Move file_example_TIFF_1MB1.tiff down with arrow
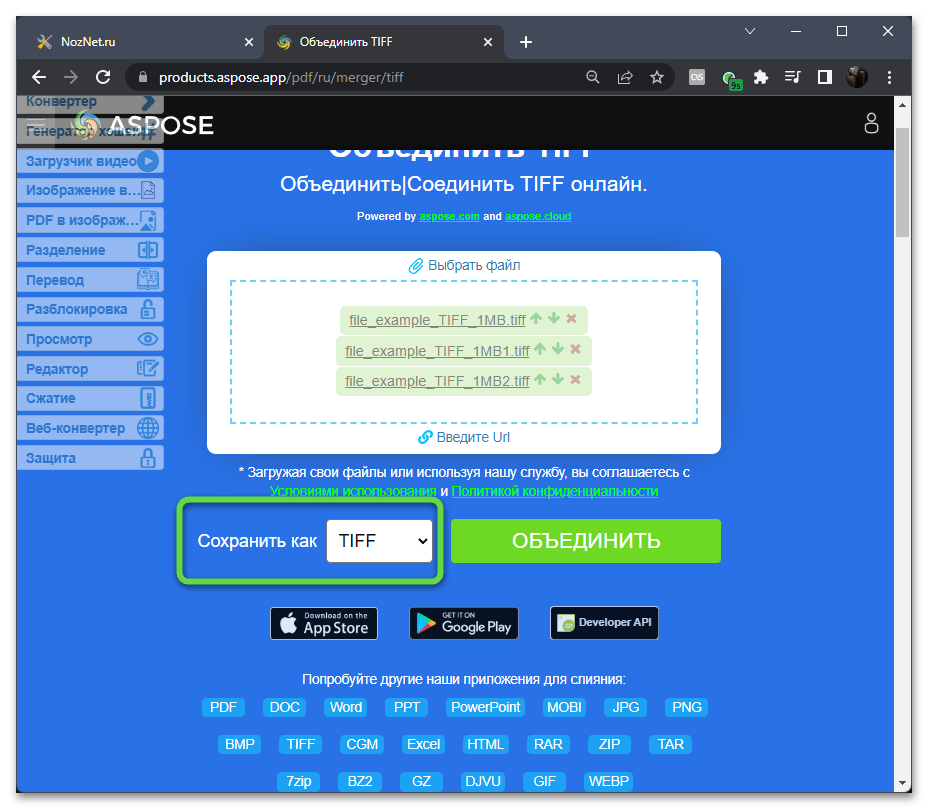Image resolution: width=928 pixels, height=809 pixels. (x=558, y=349)
